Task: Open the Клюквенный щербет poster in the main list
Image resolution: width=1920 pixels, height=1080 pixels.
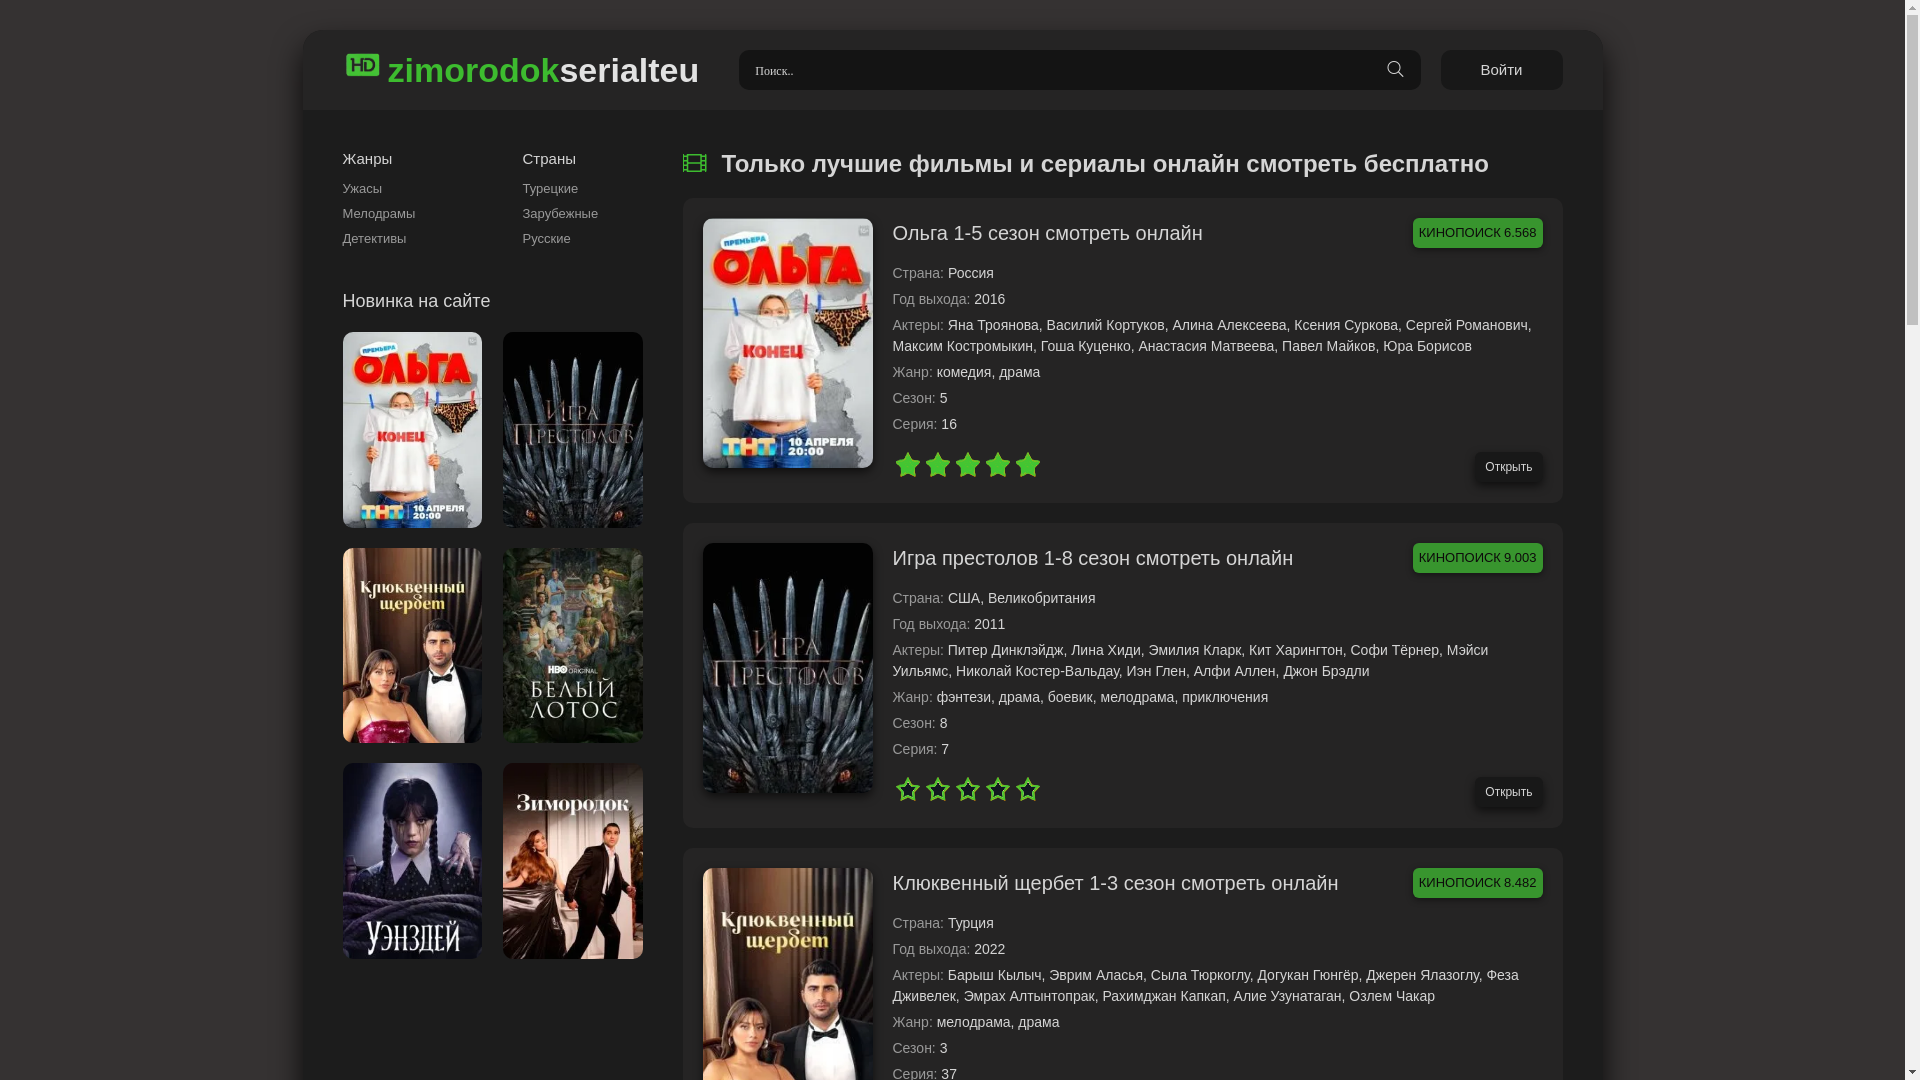Action: pos(787,974)
